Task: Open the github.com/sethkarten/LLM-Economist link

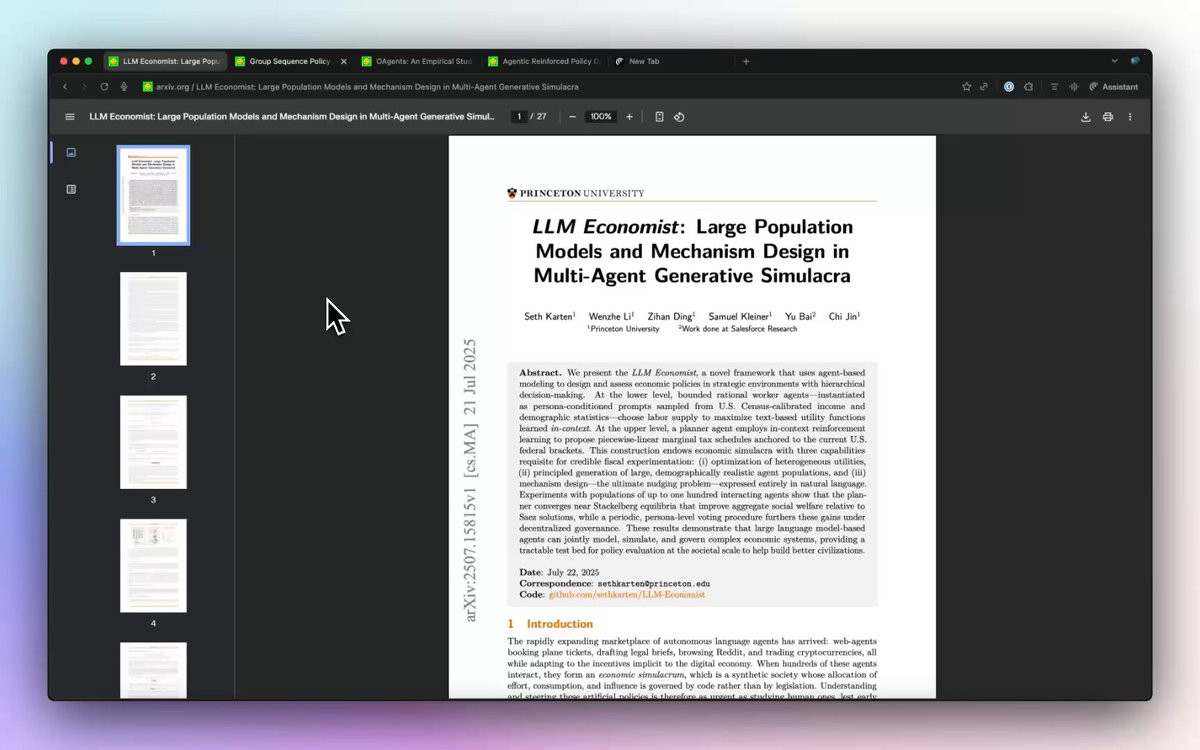Action: pos(626,594)
